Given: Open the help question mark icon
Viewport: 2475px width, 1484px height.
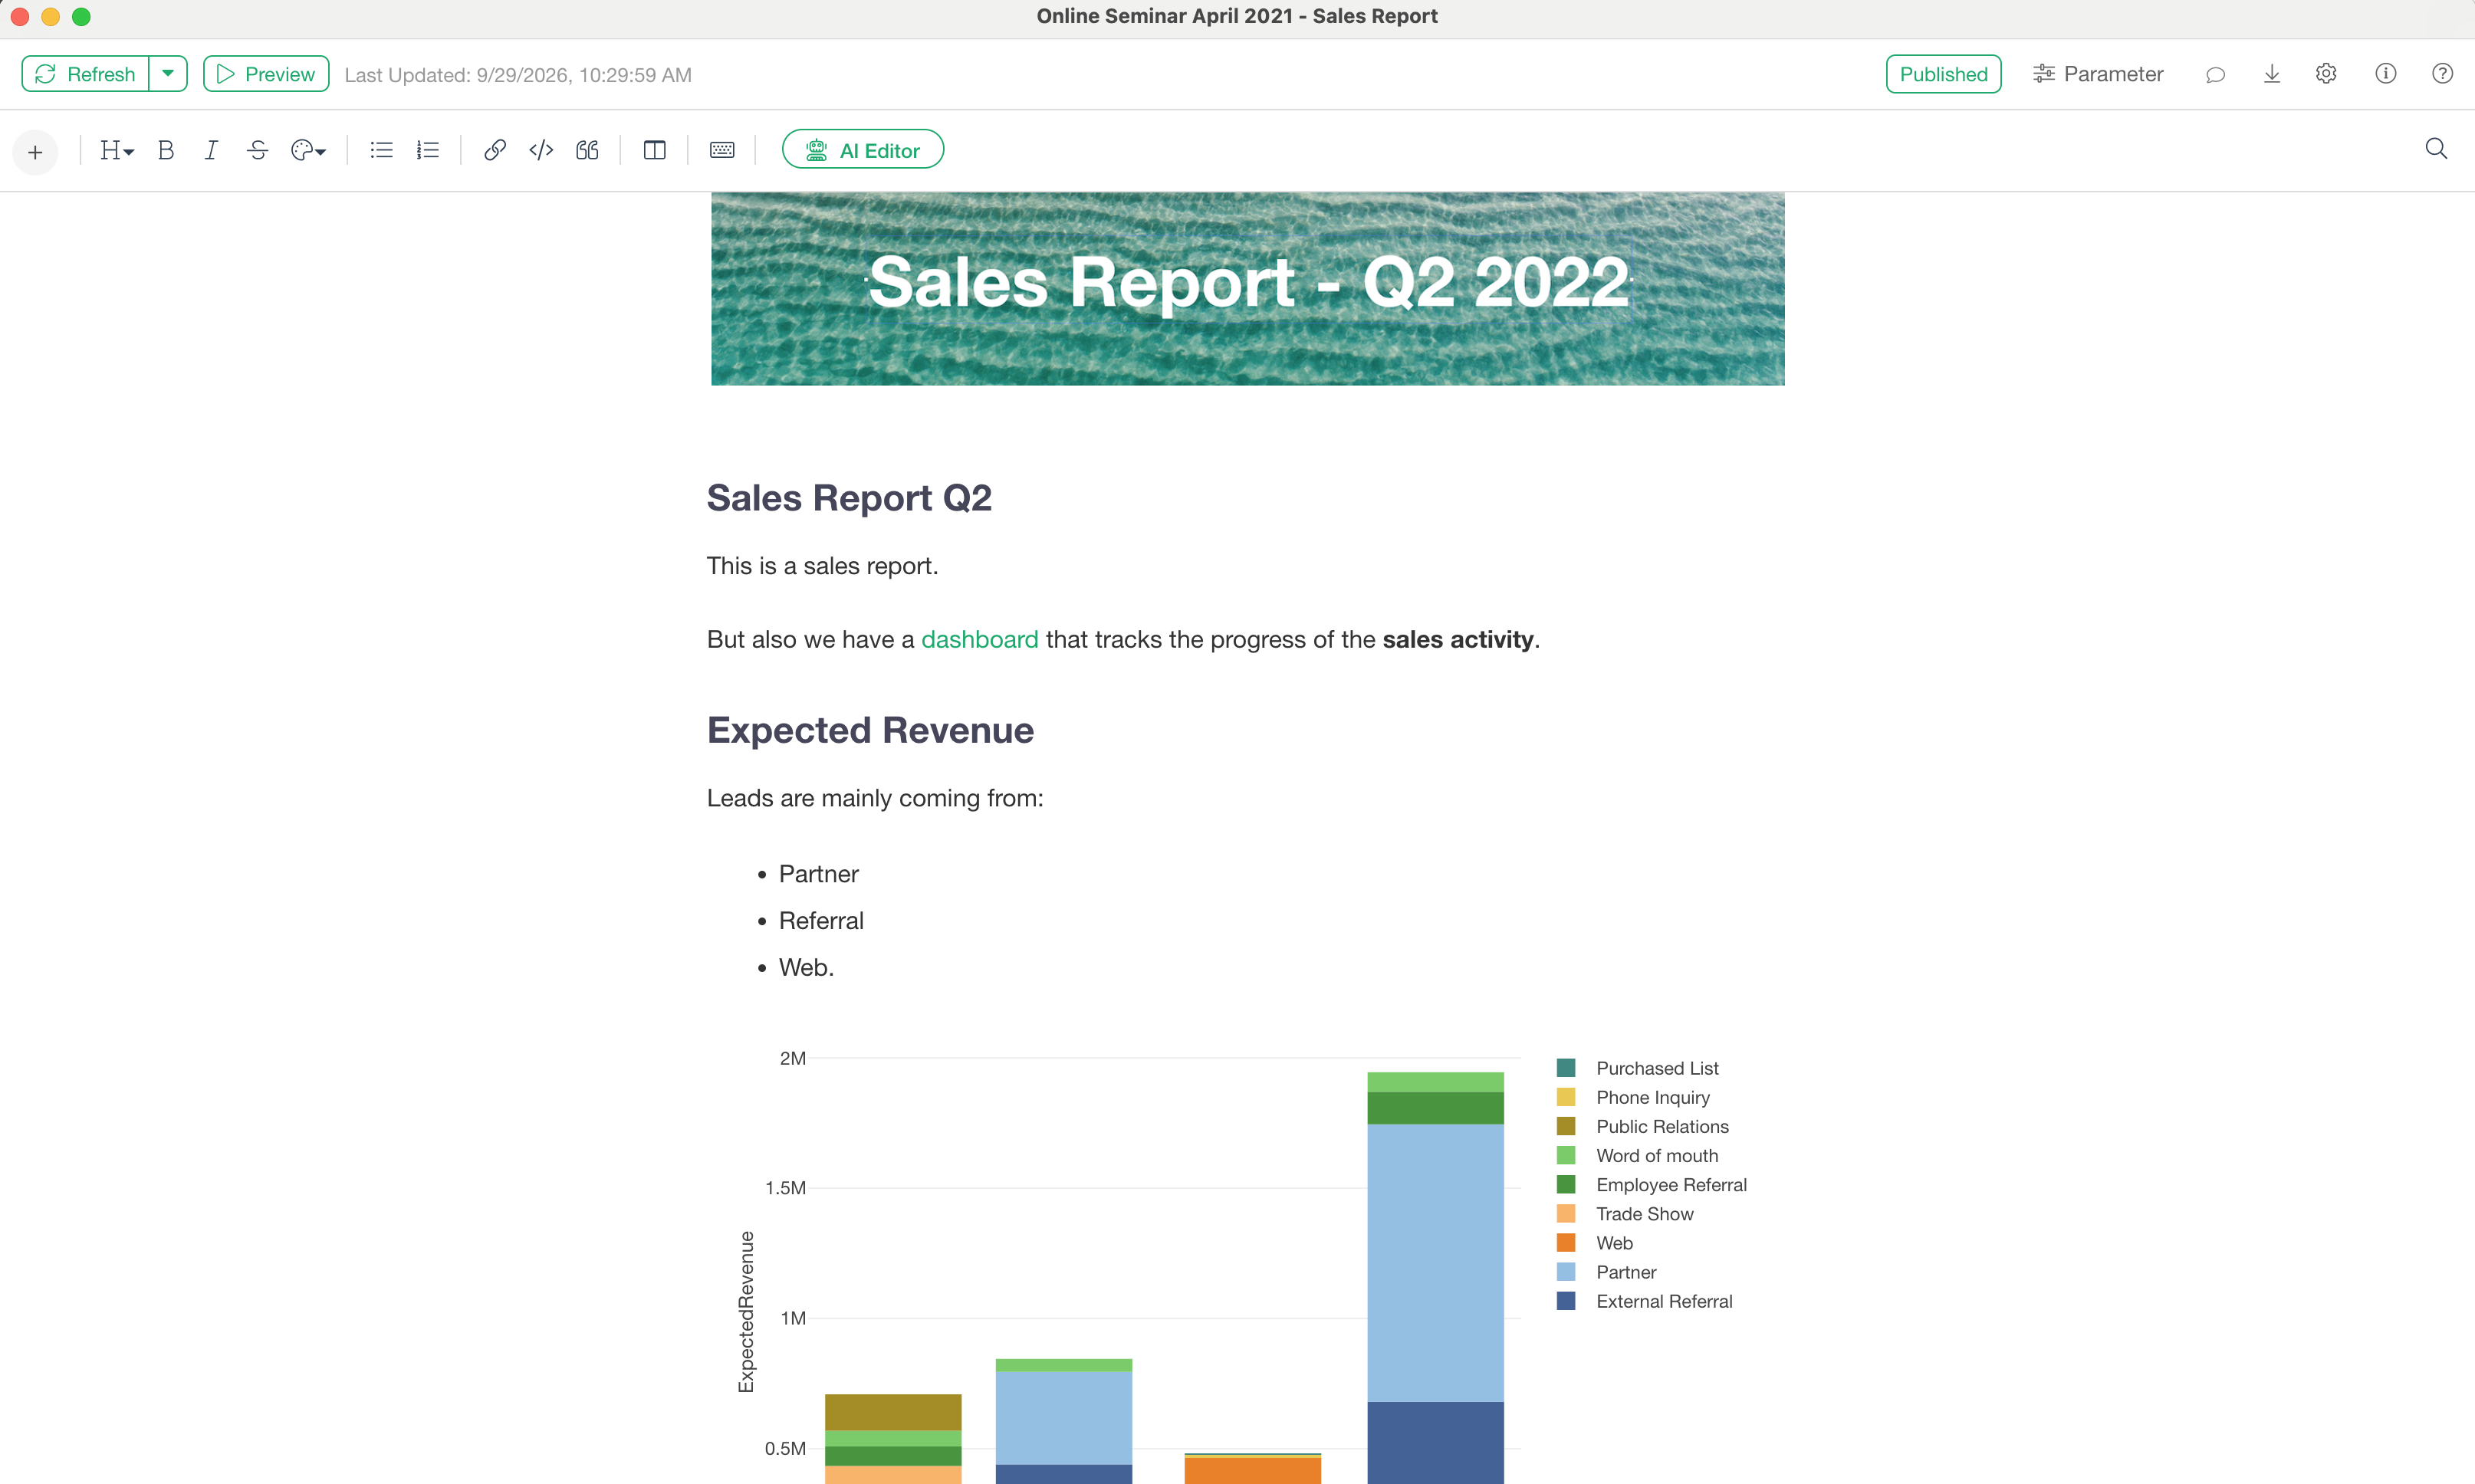Looking at the screenshot, I should click(x=2442, y=74).
